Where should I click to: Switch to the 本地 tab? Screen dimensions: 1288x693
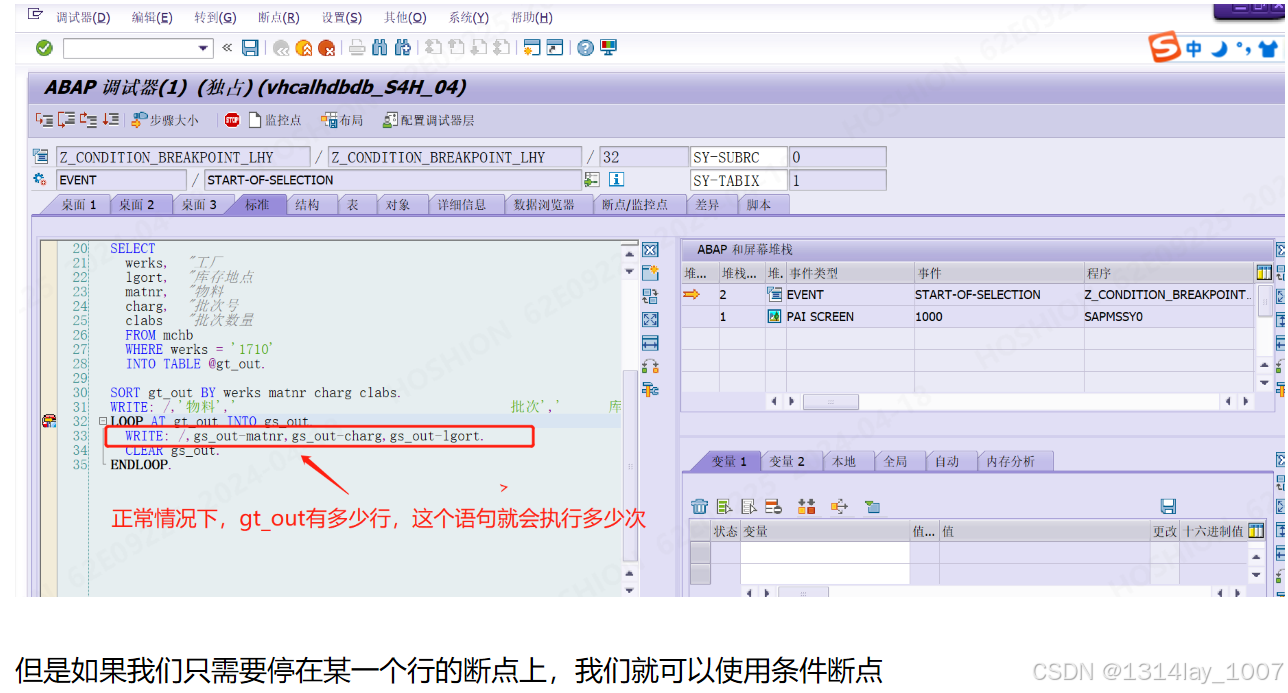[x=844, y=461]
